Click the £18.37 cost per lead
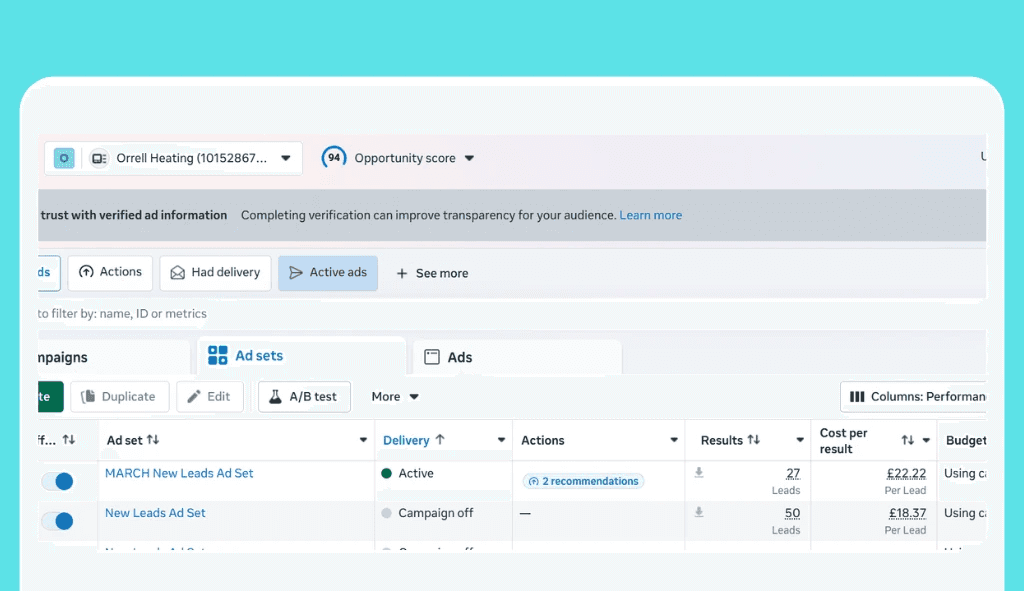This screenshot has height=591, width=1024. coord(907,513)
